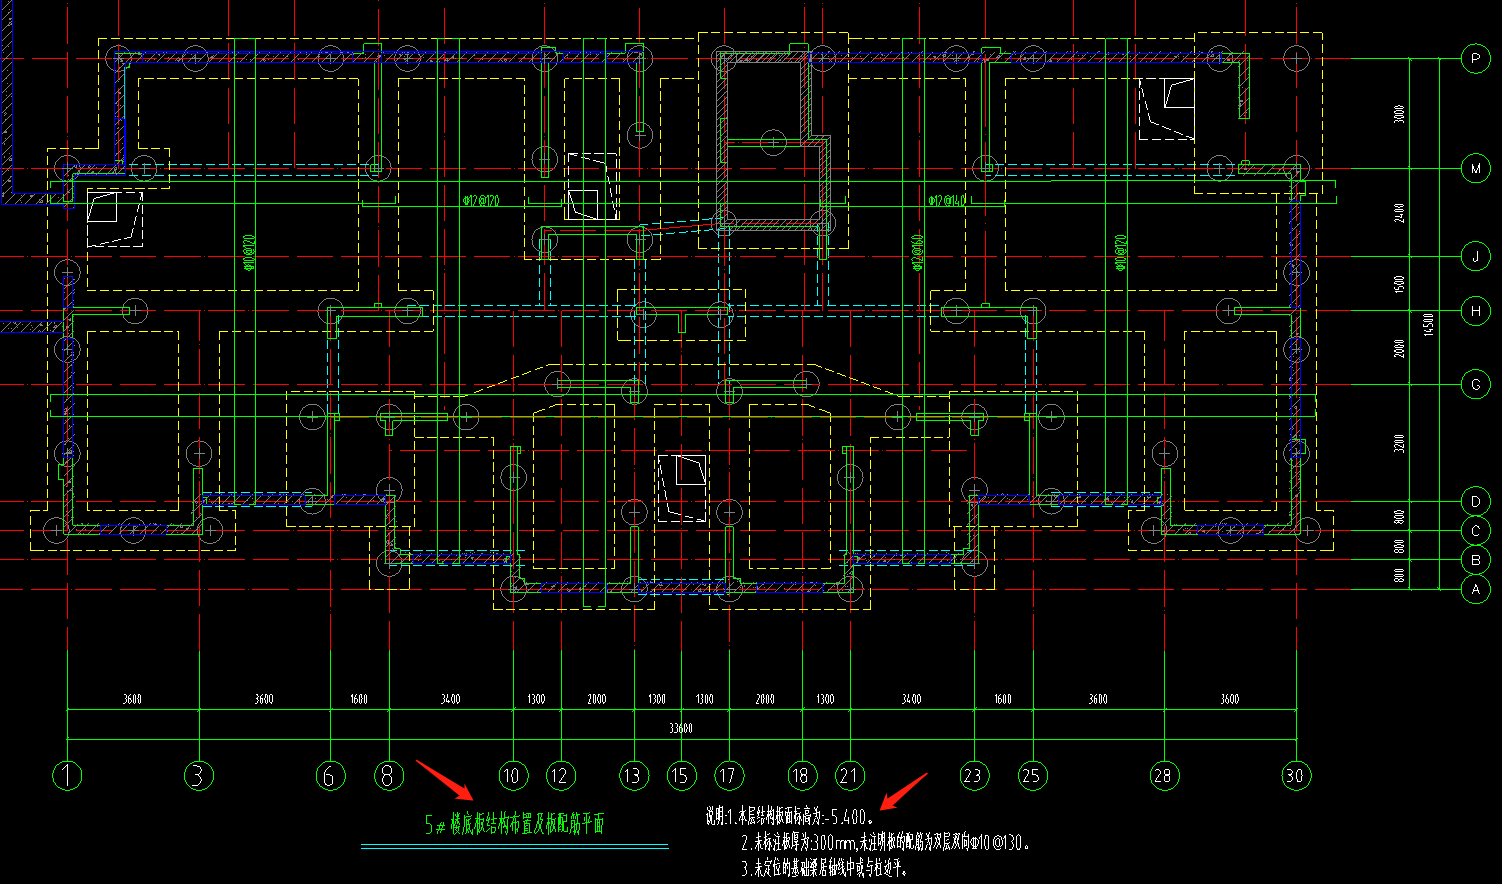
Task: Select axis bubble C on right
Action: [x=1476, y=531]
